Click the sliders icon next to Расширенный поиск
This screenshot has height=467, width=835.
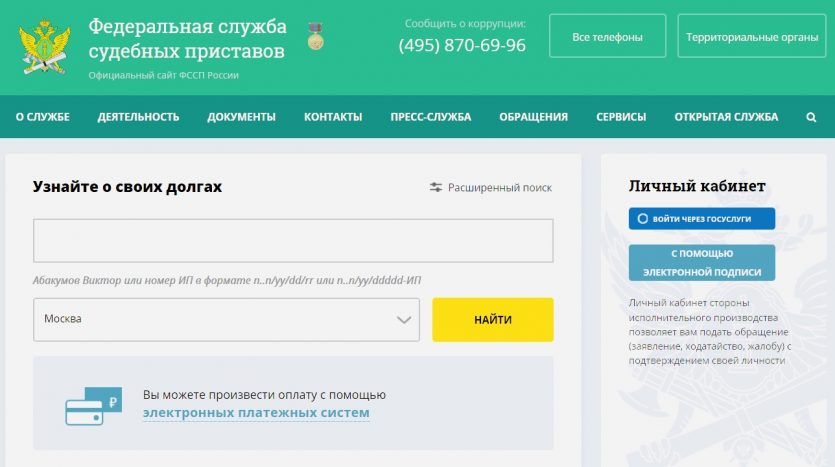tap(436, 187)
